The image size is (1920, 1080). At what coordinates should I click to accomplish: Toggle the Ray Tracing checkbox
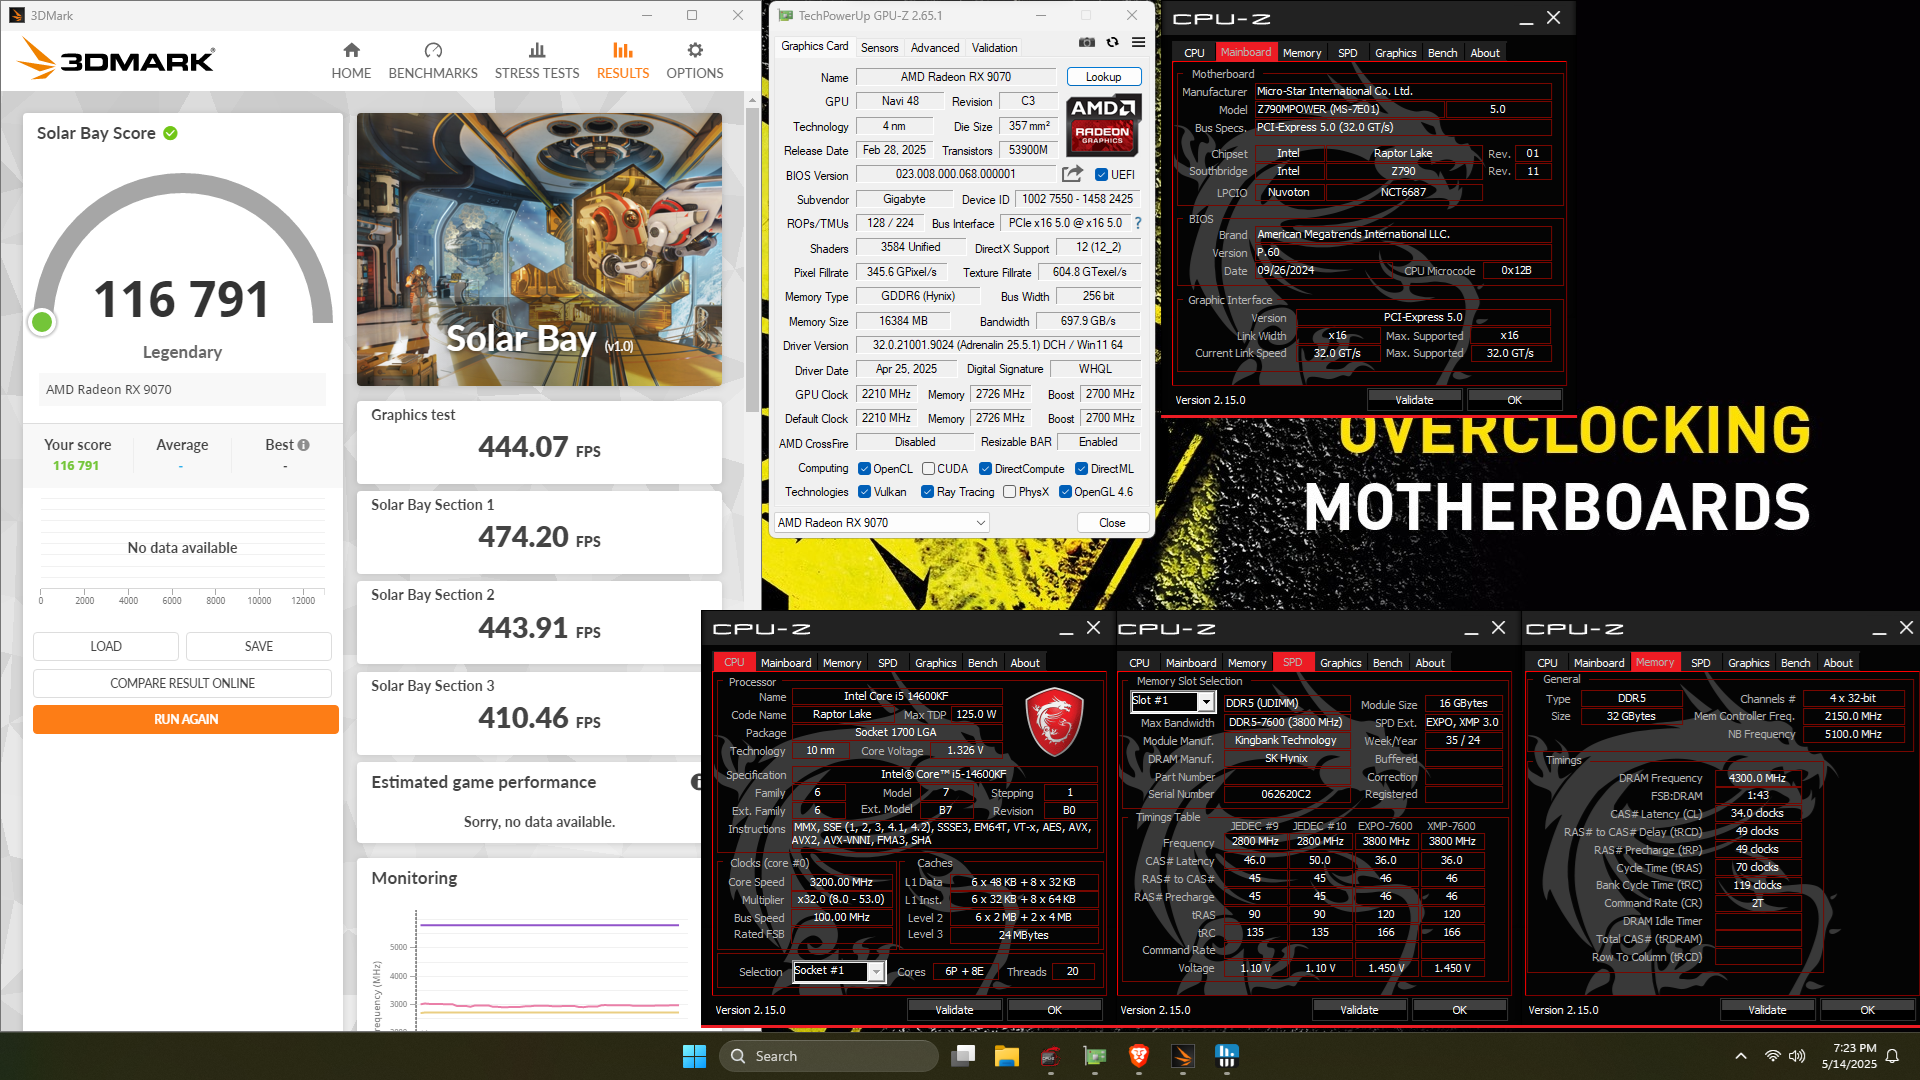[x=927, y=492]
